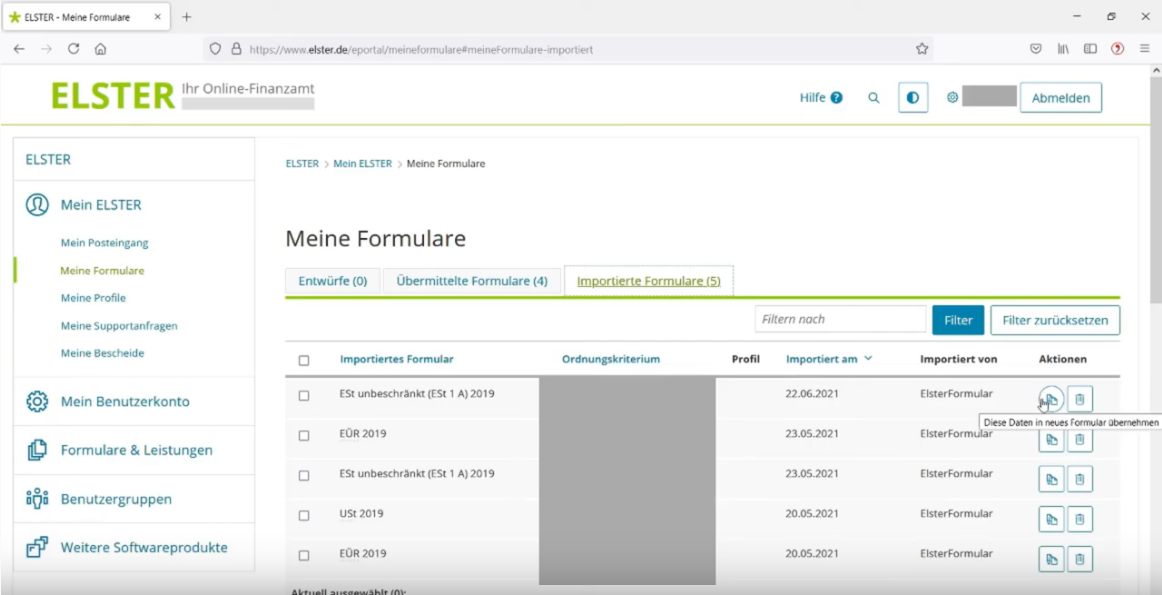
Task: Switch to Übermittelte Formulare (4) tab
Action: click(472, 282)
